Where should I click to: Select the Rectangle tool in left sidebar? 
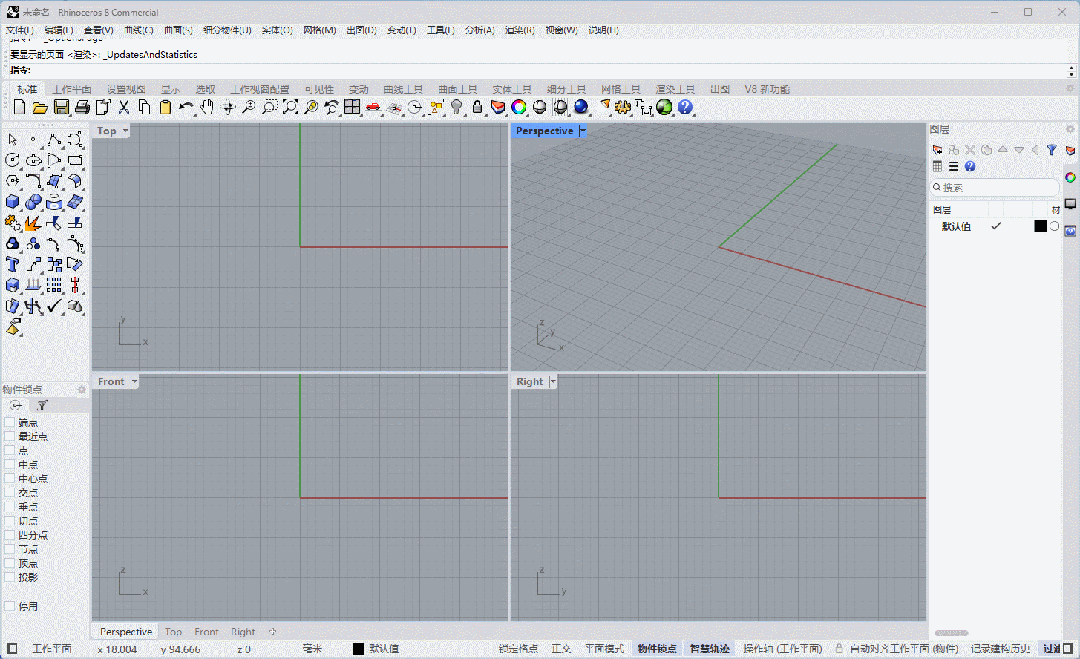point(75,160)
